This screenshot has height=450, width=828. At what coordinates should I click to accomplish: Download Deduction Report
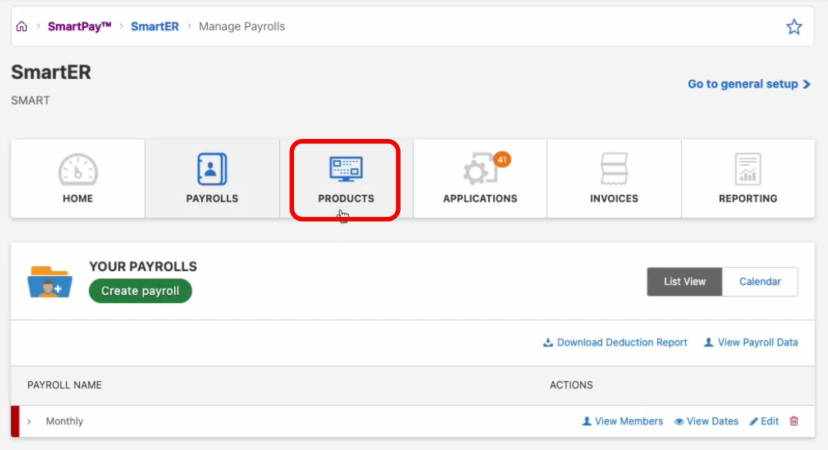click(615, 342)
